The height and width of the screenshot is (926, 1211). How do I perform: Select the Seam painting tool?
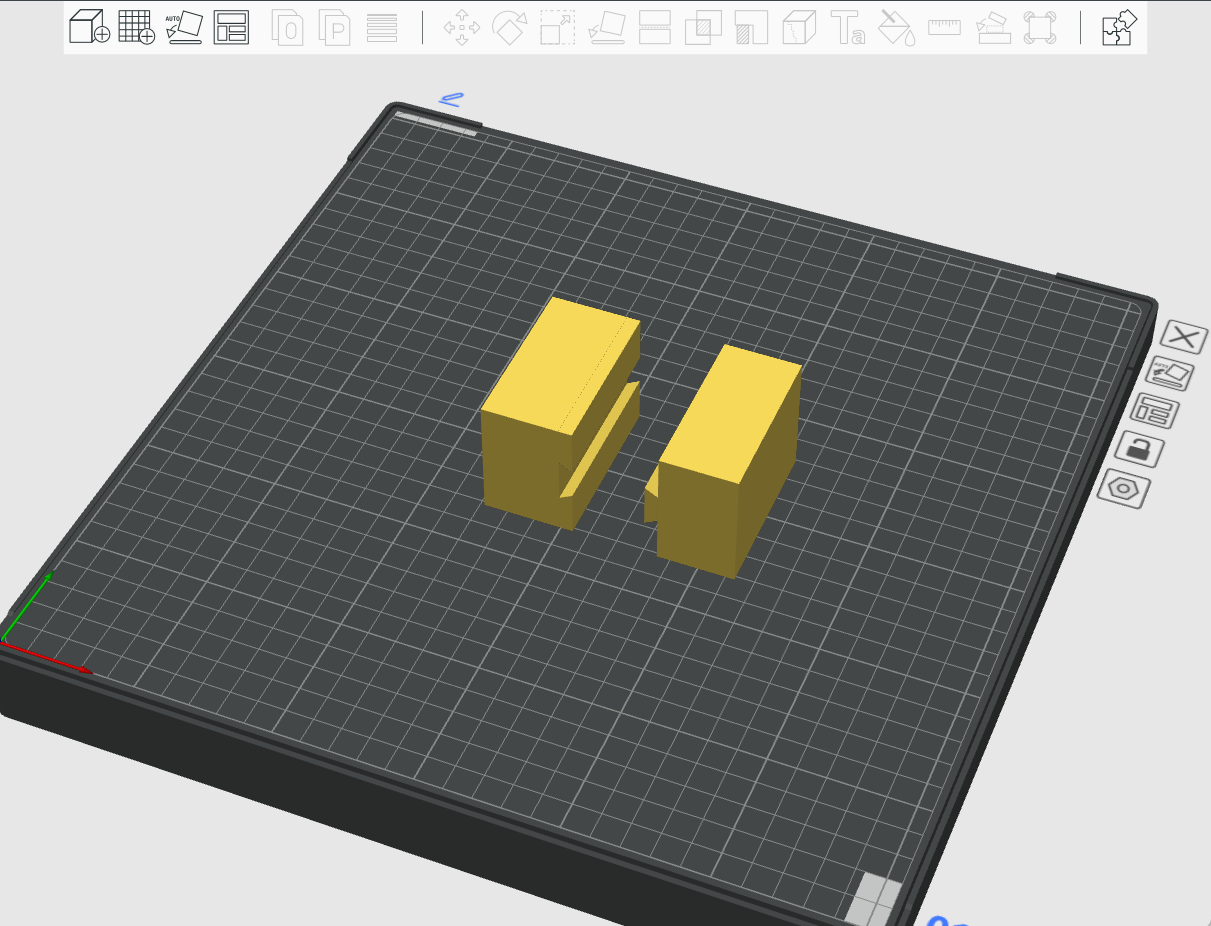tap(798, 27)
